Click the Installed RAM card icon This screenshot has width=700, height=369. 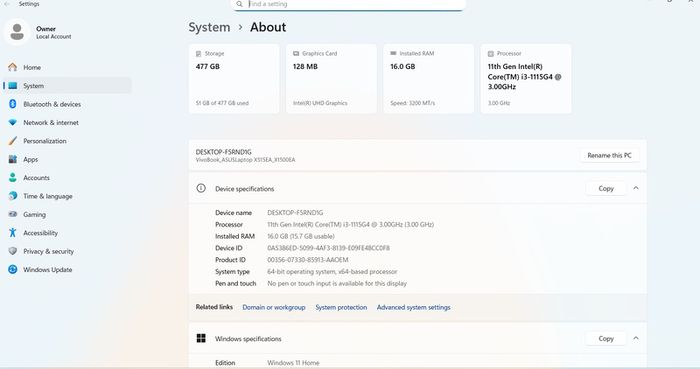[x=393, y=54]
